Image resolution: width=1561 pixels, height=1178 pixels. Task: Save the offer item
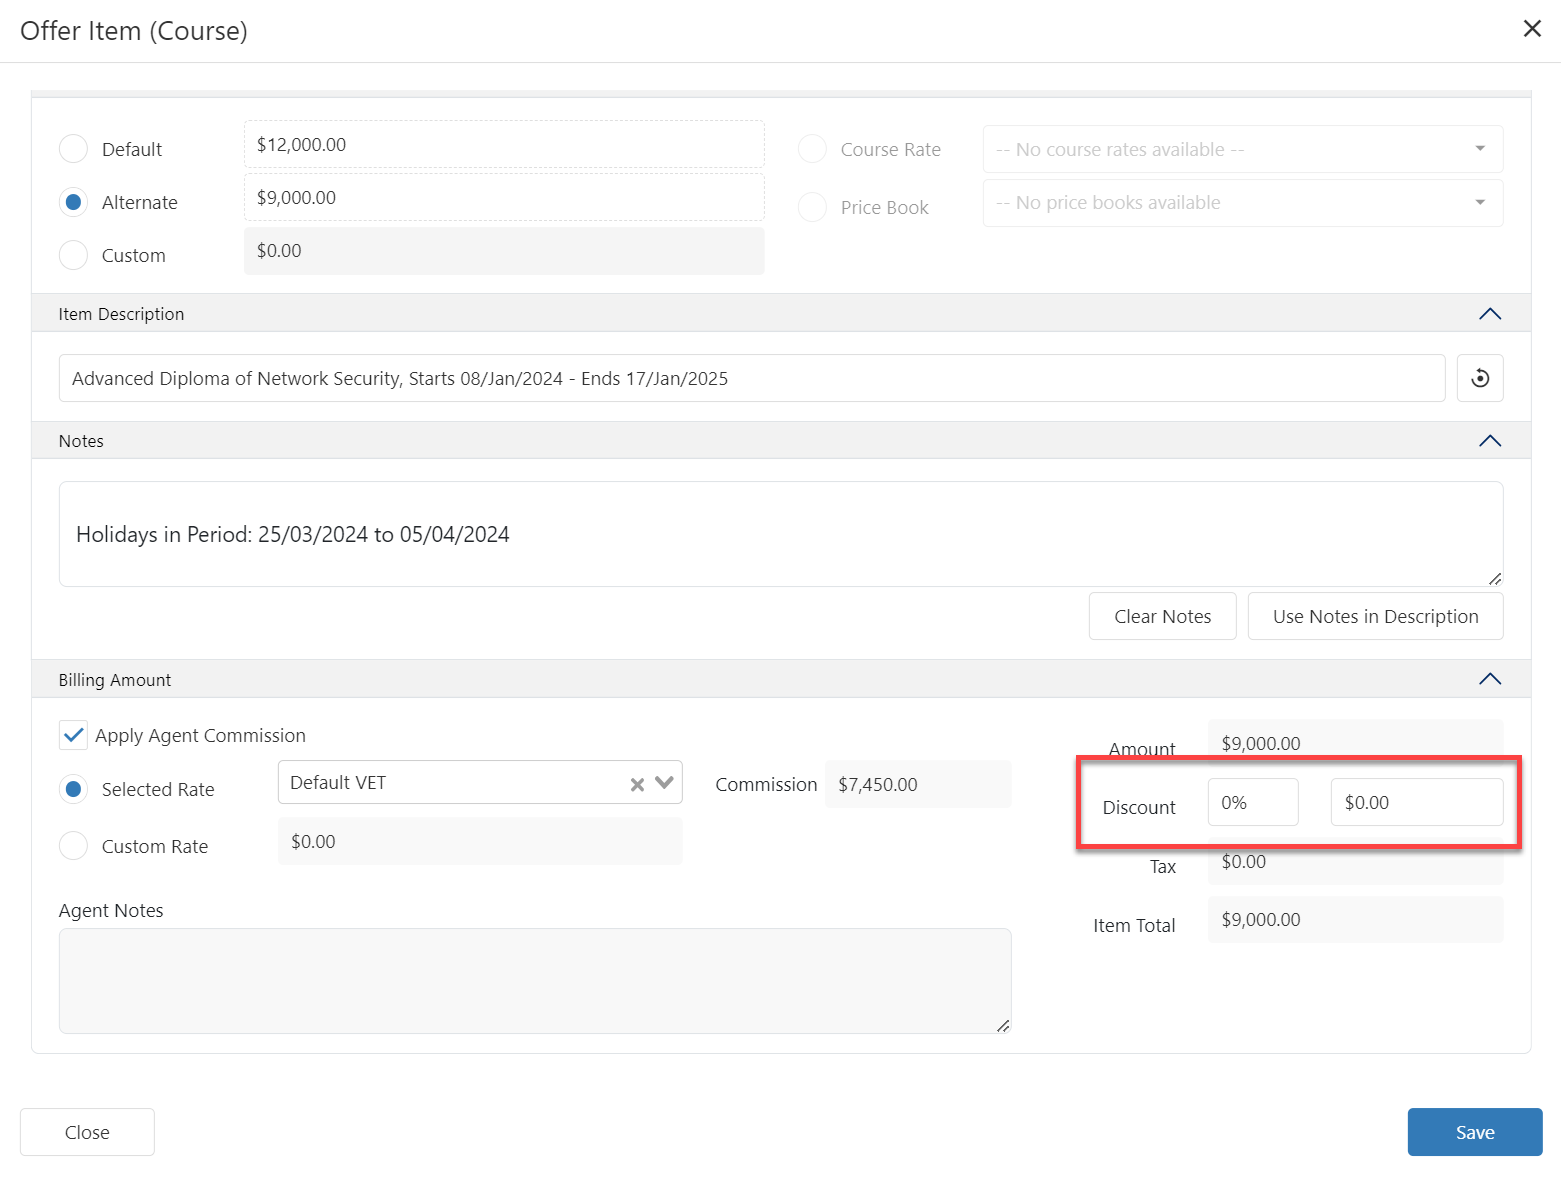(1474, 1132)
